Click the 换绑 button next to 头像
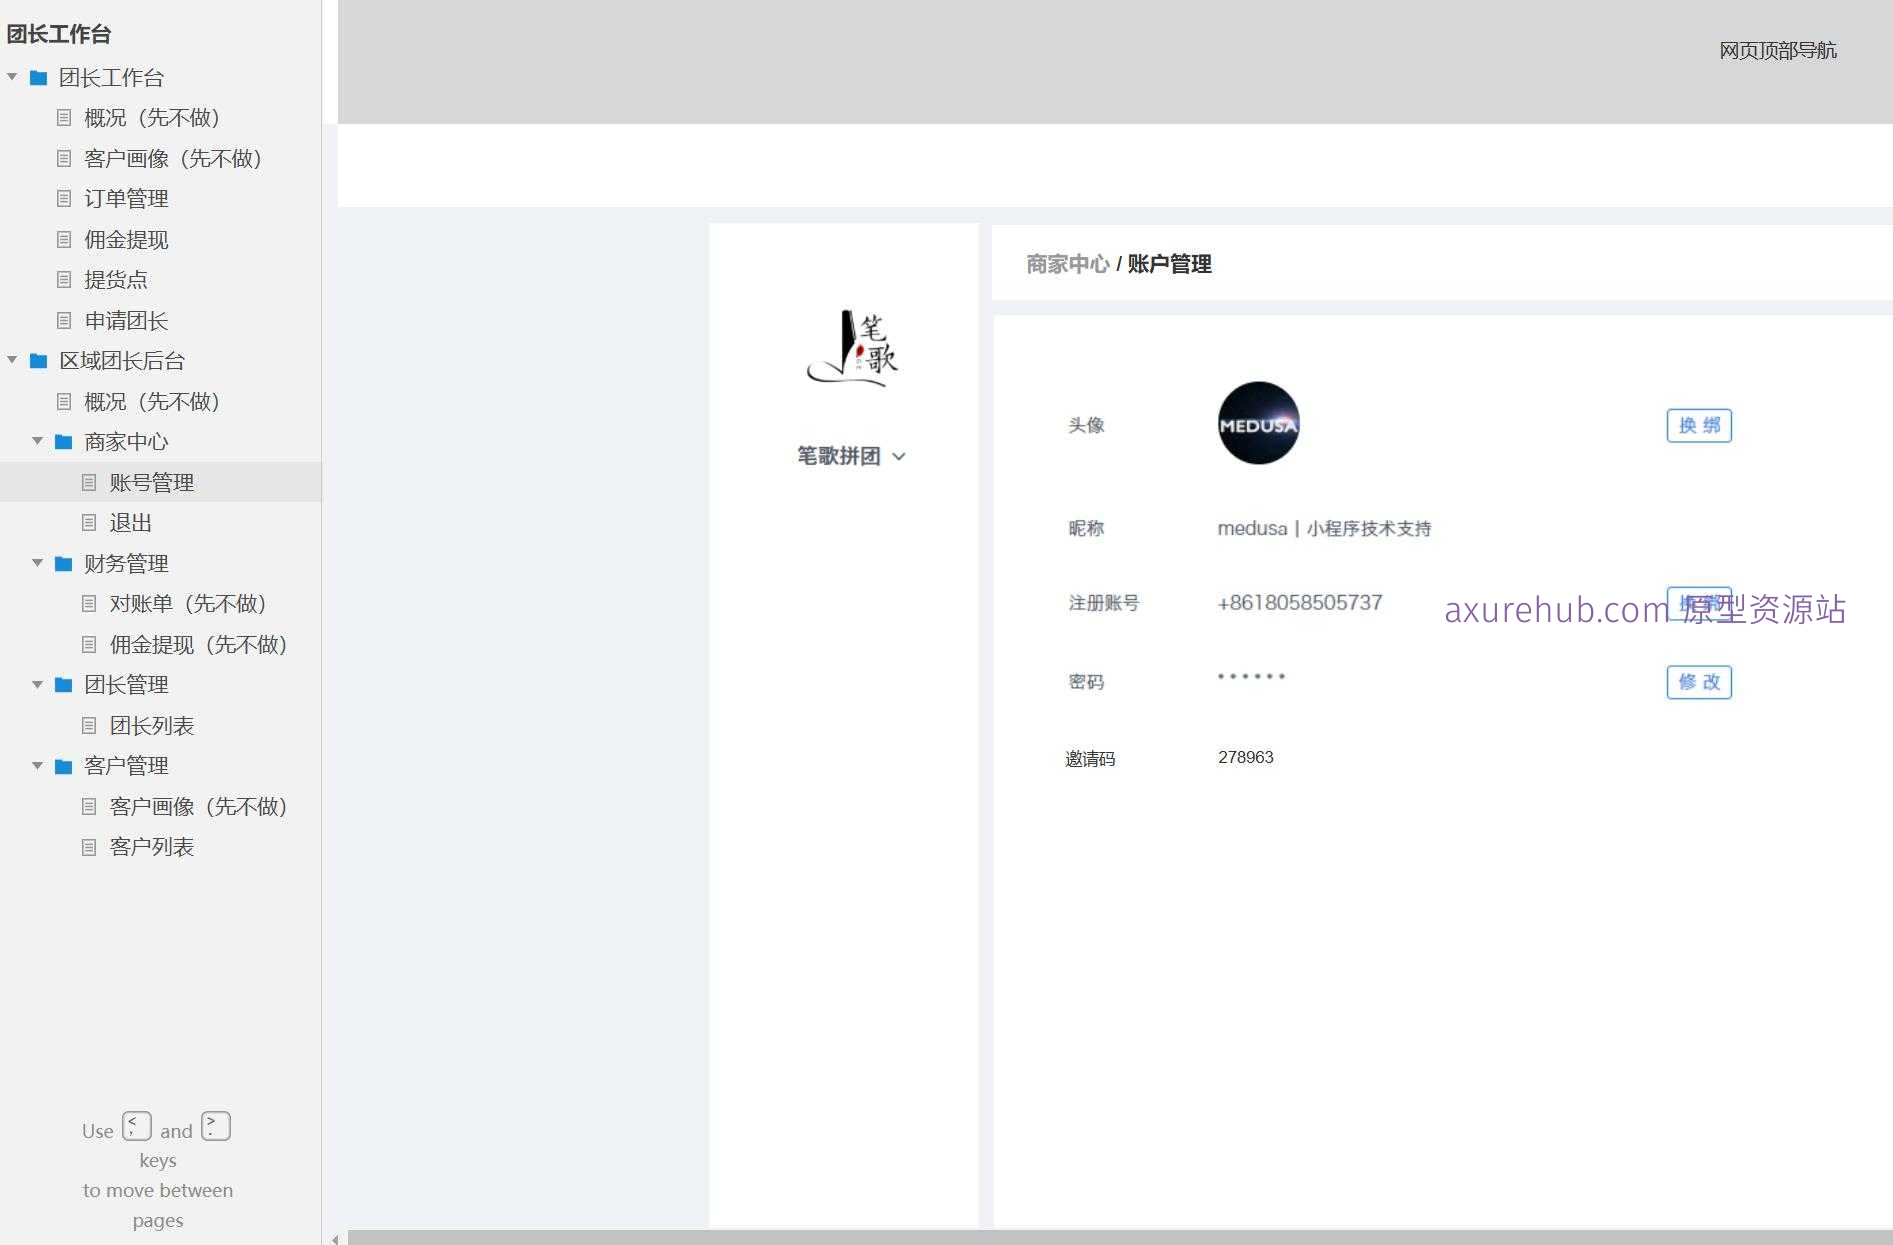The image size is (1893, 1245). tap(1698, 425)
